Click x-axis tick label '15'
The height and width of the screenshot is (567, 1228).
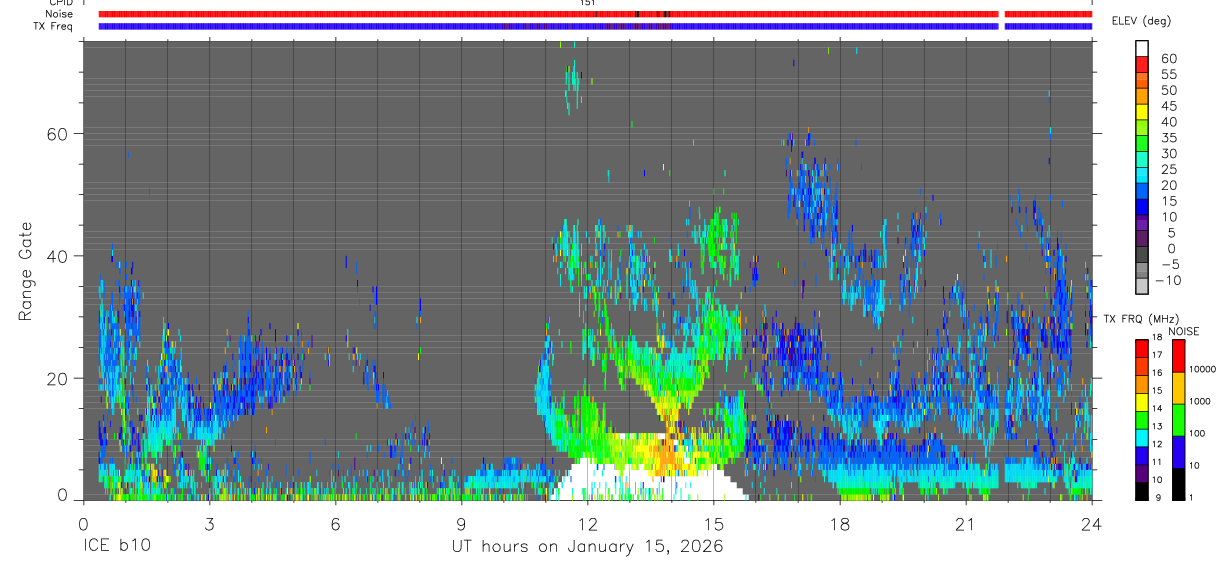pyautogui.click(x=713, y=524)
